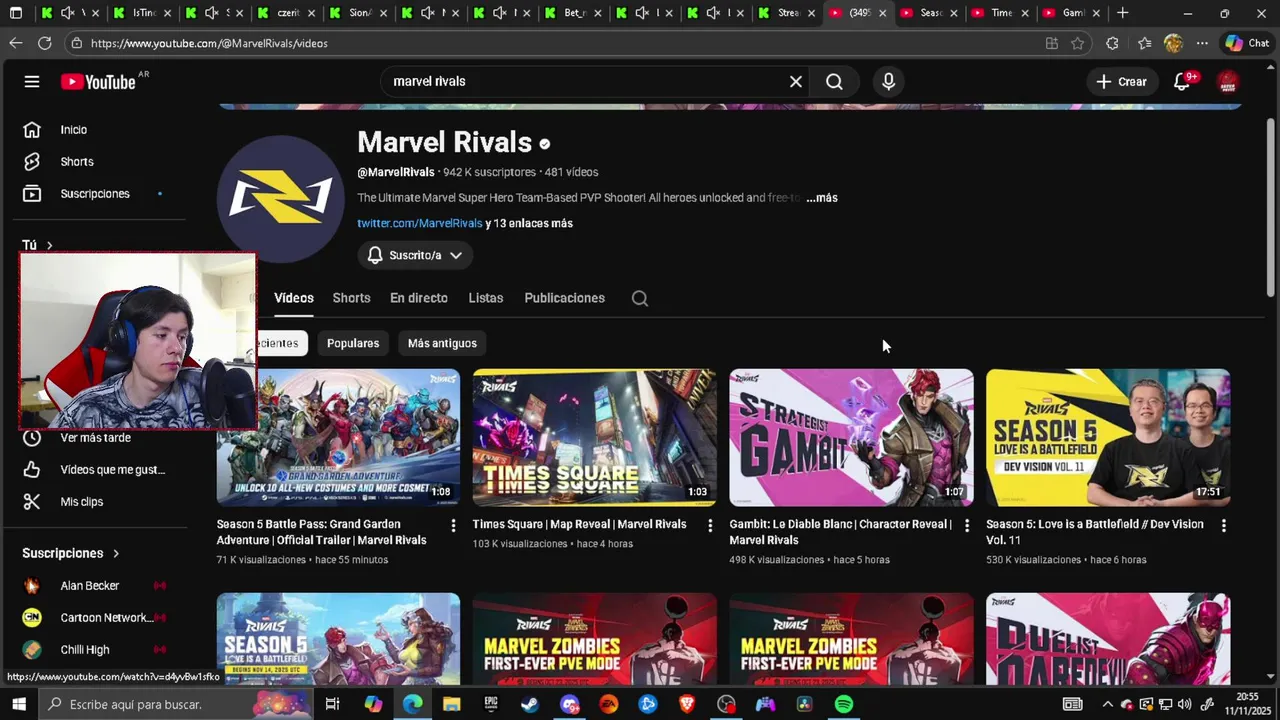
Task: Refresh the browser page
Action: pyautogui.click(x=44, y=43)
